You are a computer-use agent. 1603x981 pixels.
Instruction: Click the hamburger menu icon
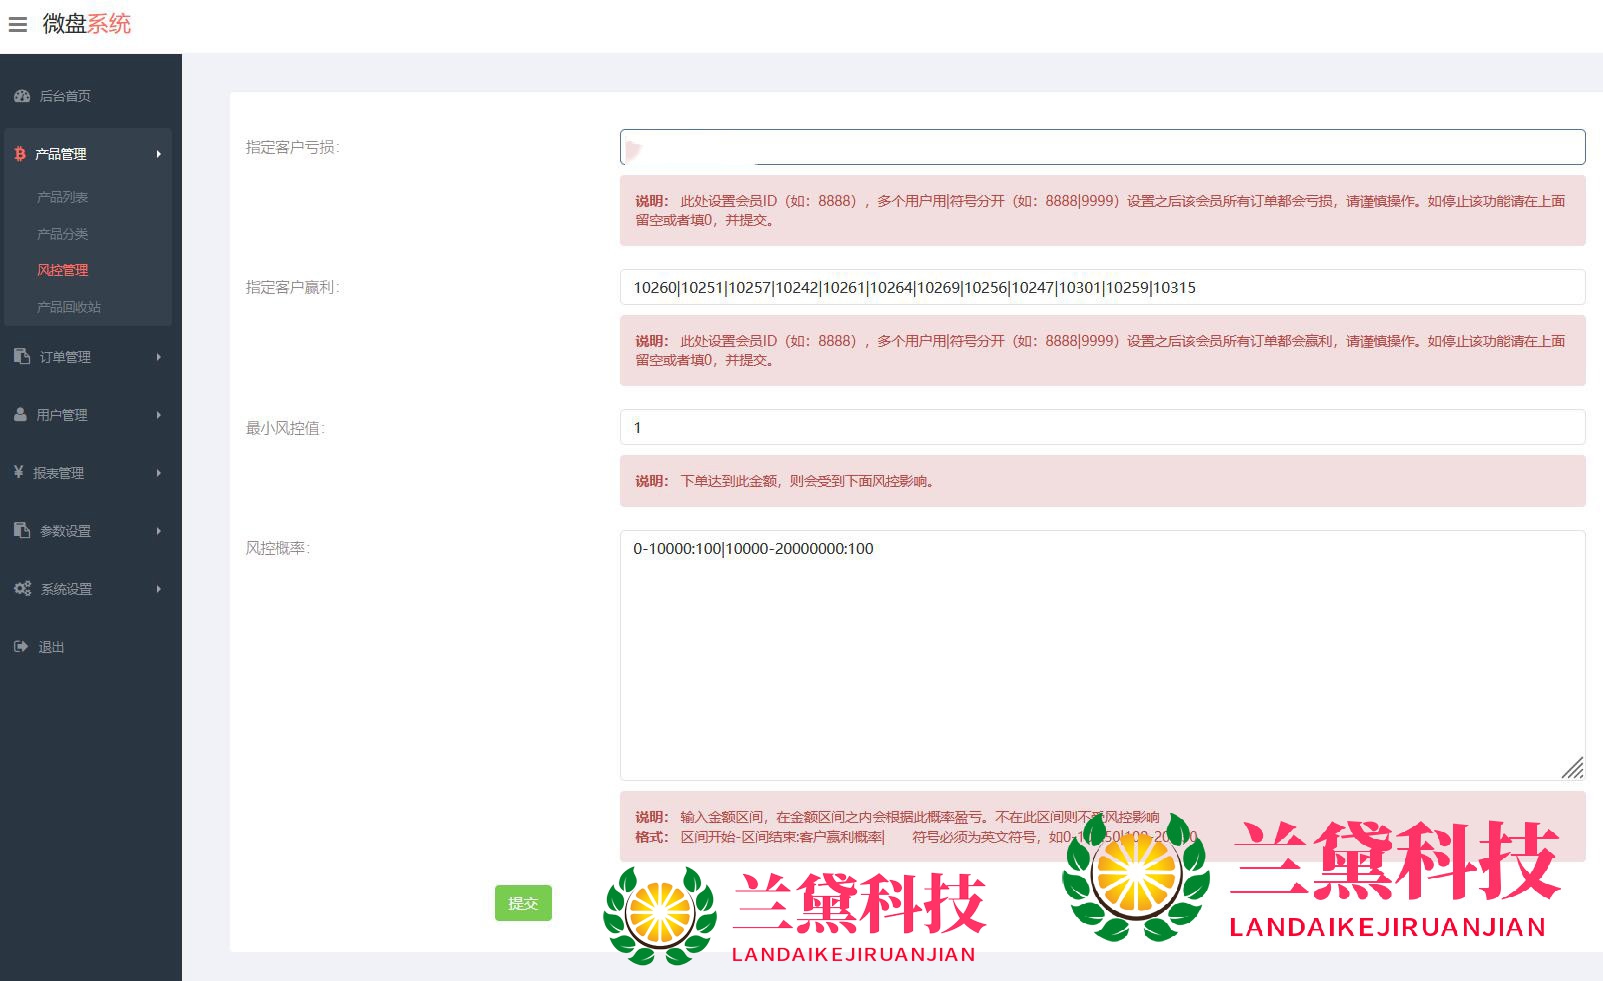point(18,24)
